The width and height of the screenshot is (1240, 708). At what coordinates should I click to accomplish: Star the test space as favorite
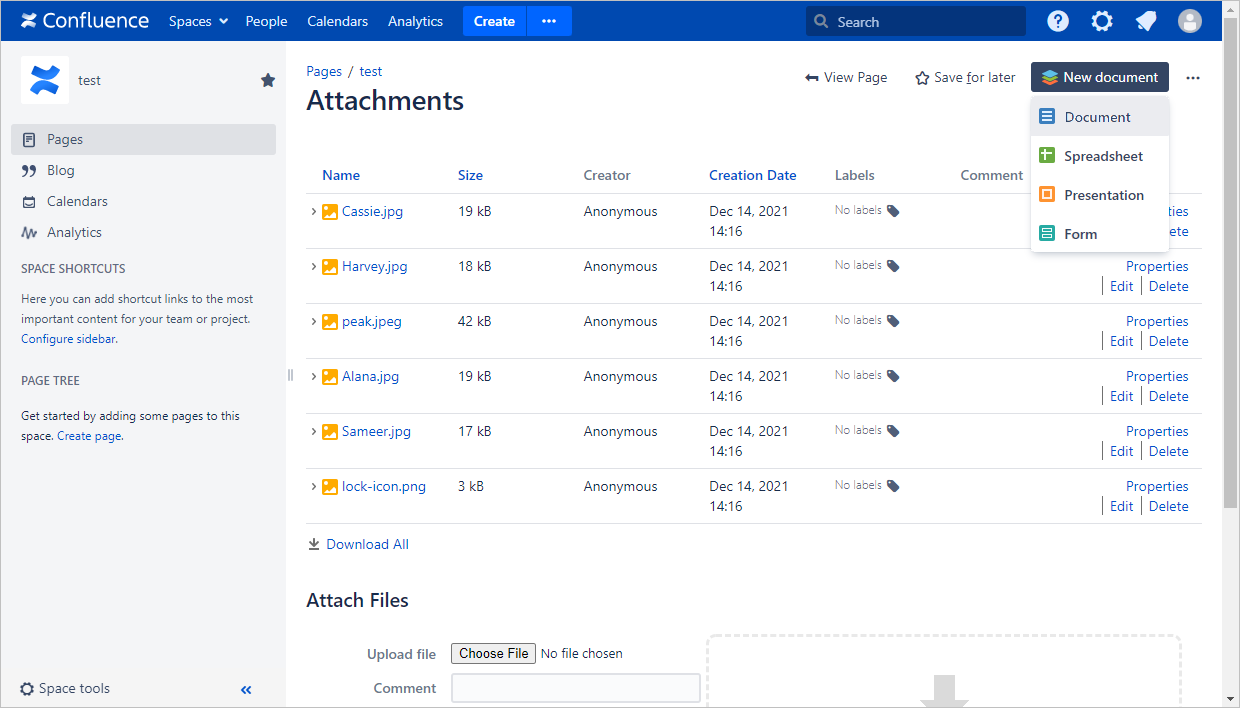coord(267,80)
